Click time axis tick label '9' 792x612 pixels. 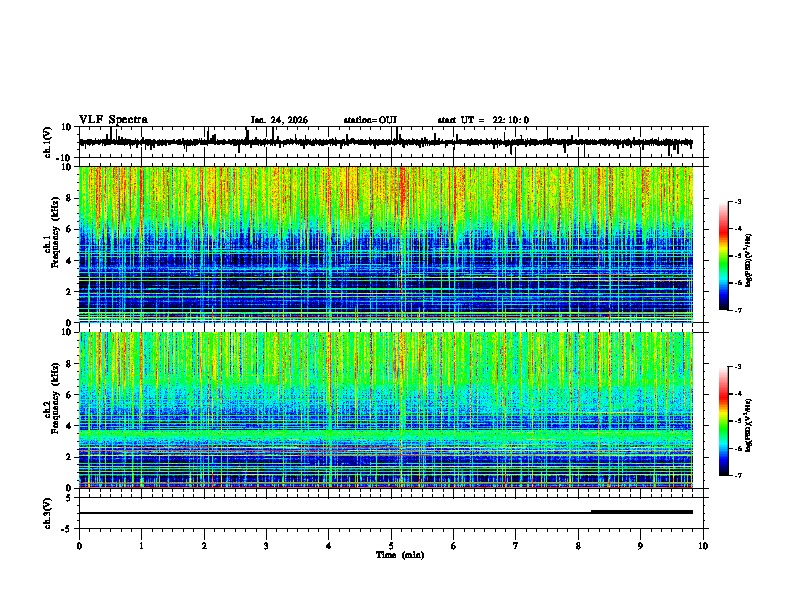tap(640, 546)
